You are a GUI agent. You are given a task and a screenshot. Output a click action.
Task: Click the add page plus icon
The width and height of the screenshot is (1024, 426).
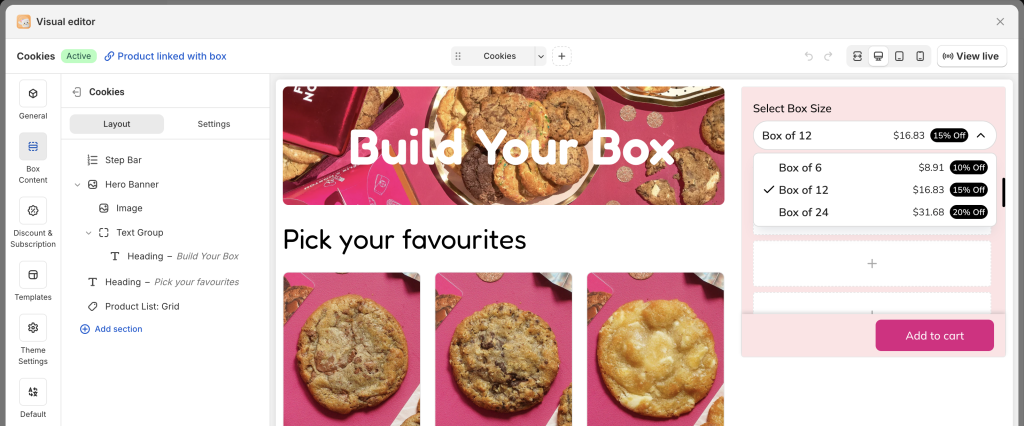562,56
